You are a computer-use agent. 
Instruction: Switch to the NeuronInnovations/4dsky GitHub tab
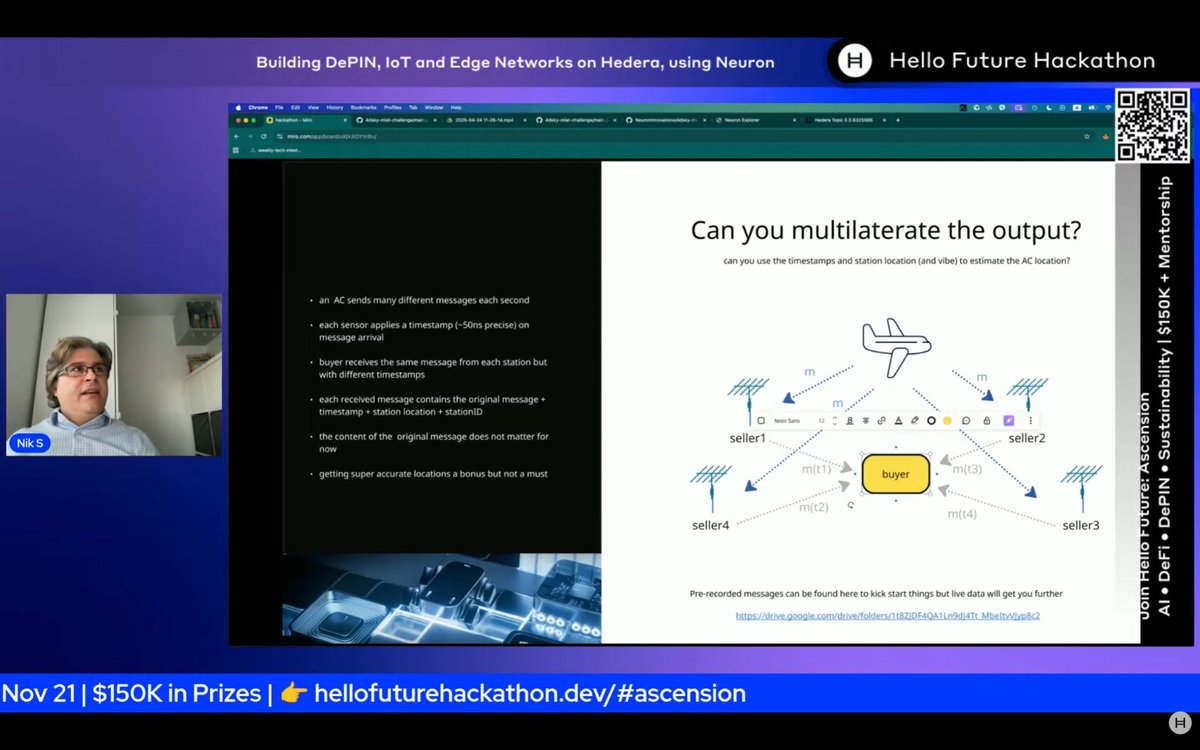[665, 120]
